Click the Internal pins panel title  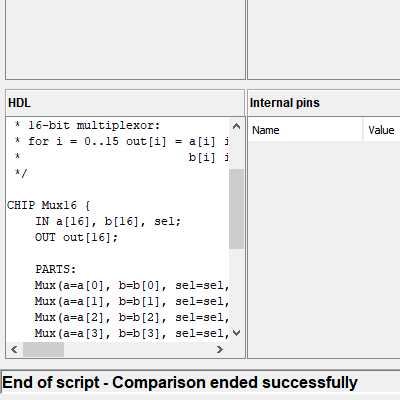[285, 103]
